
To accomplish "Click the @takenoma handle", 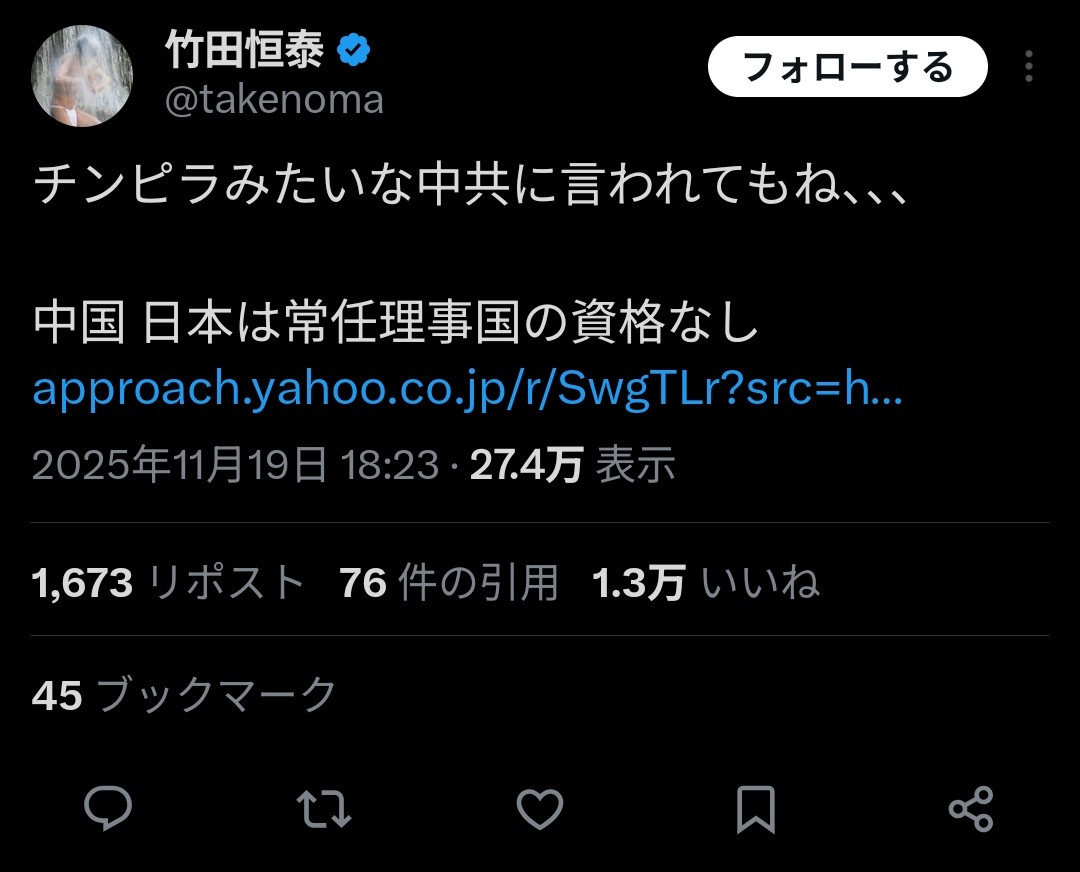I will point(274,101).
